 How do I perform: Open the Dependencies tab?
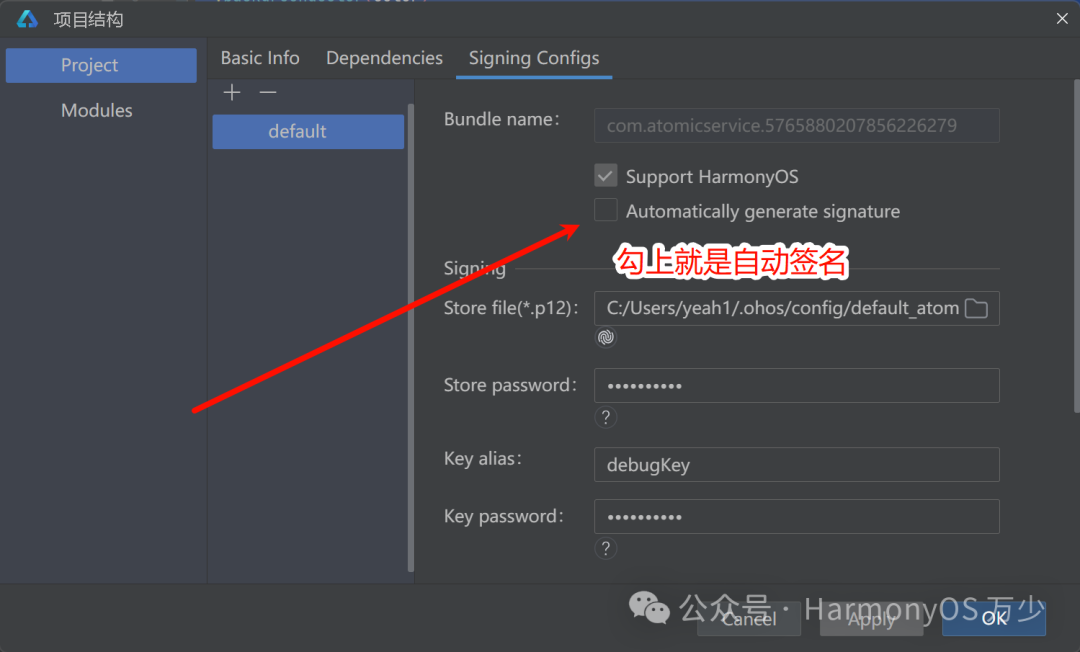384,58
